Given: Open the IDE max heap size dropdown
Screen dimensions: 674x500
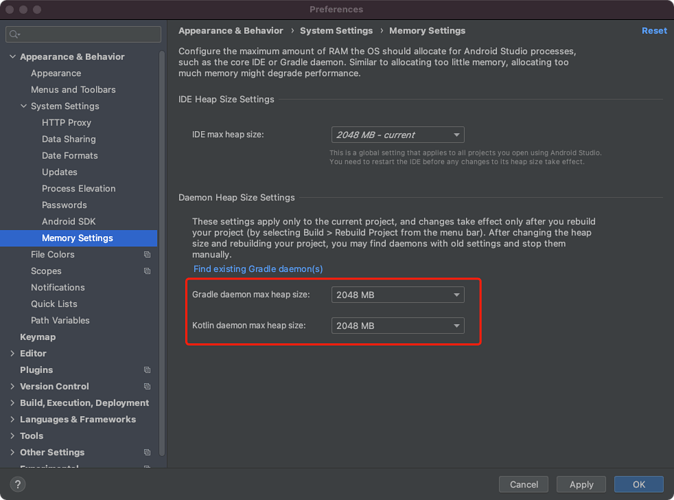Looking at the screenshot, I should click(398, 135).
